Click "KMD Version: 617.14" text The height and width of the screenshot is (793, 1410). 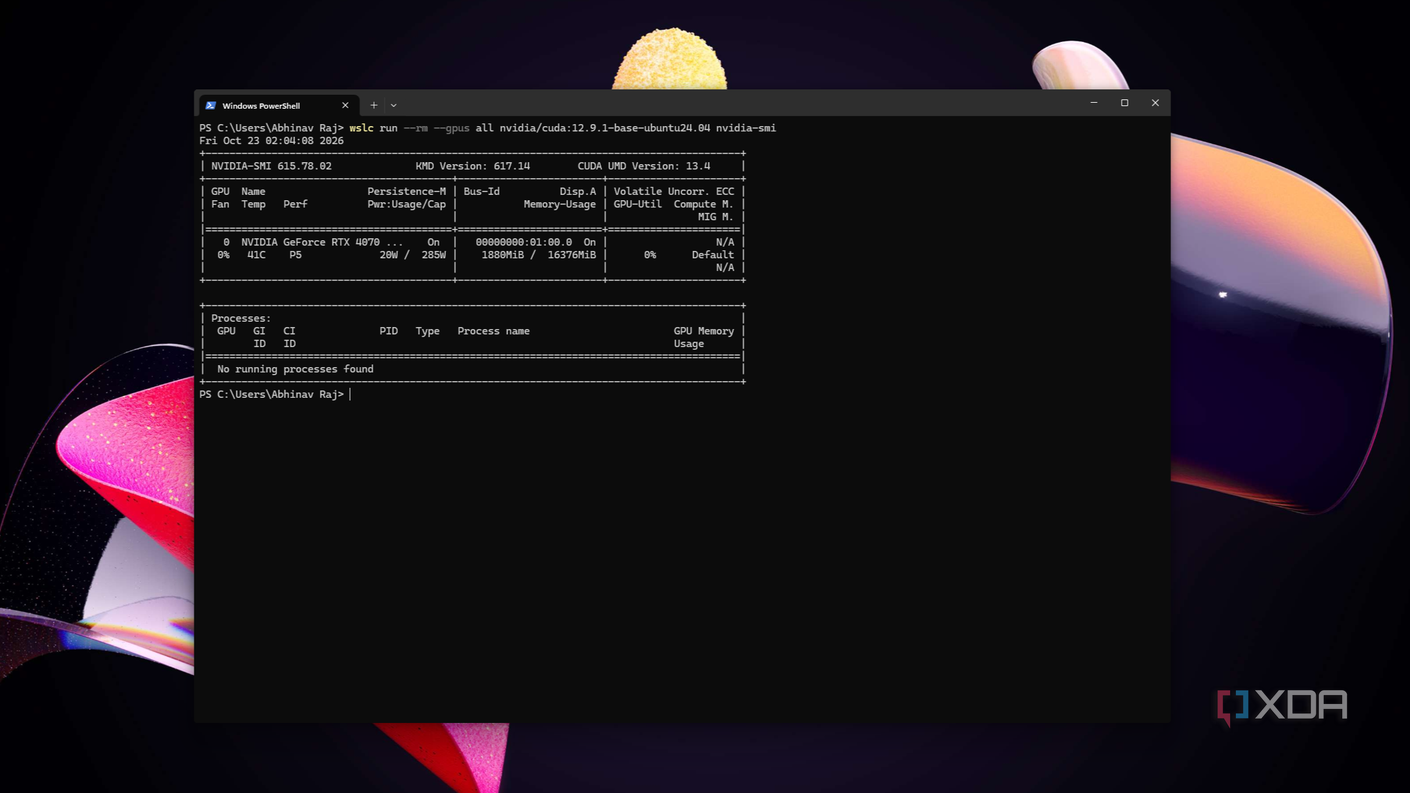(x=473, y=166)
